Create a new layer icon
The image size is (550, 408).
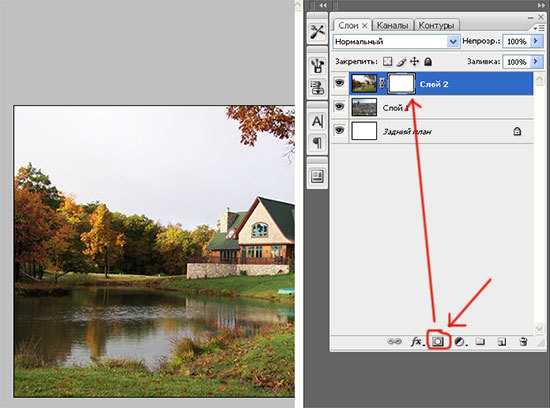click(502, 341)
